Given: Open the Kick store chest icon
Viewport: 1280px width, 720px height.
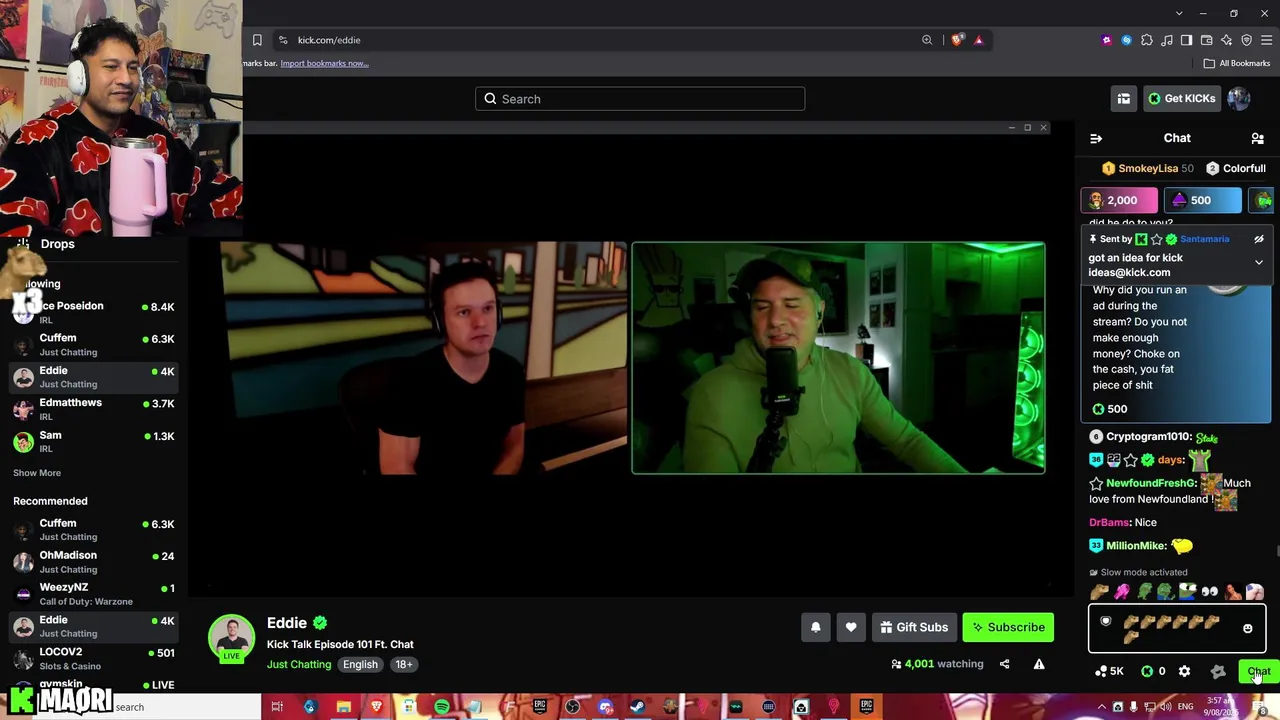Looking at the screenshot, I should [1124, 98].
